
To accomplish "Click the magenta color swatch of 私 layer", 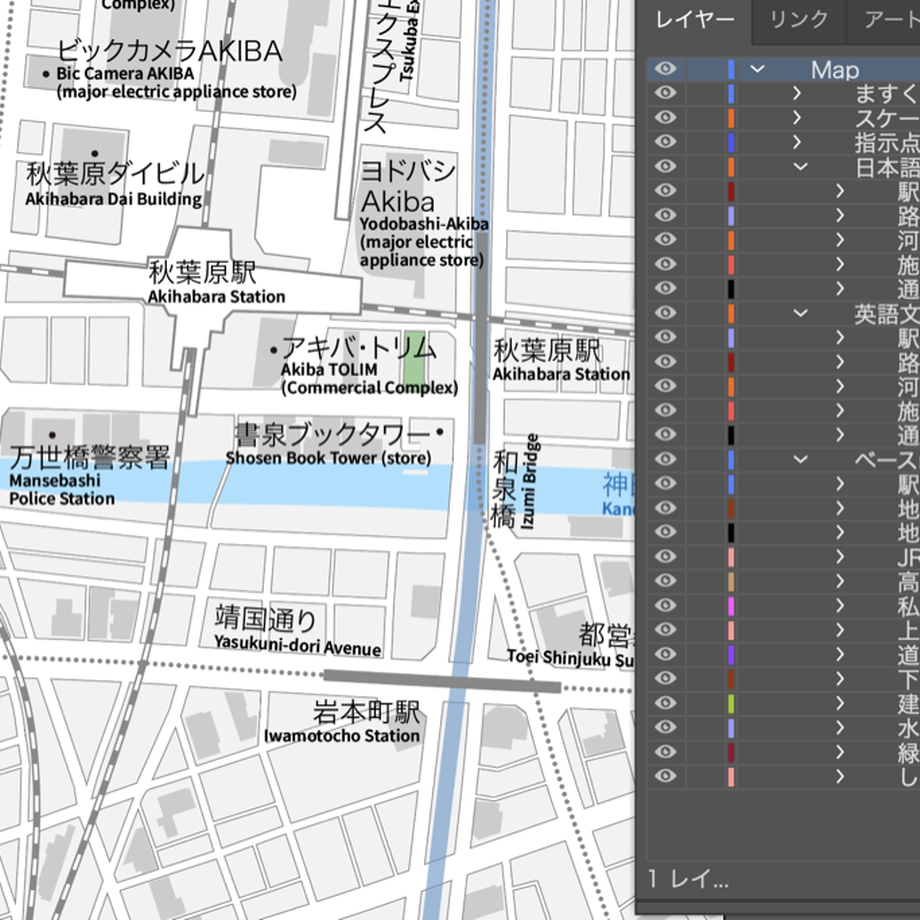I will (731, 606).
